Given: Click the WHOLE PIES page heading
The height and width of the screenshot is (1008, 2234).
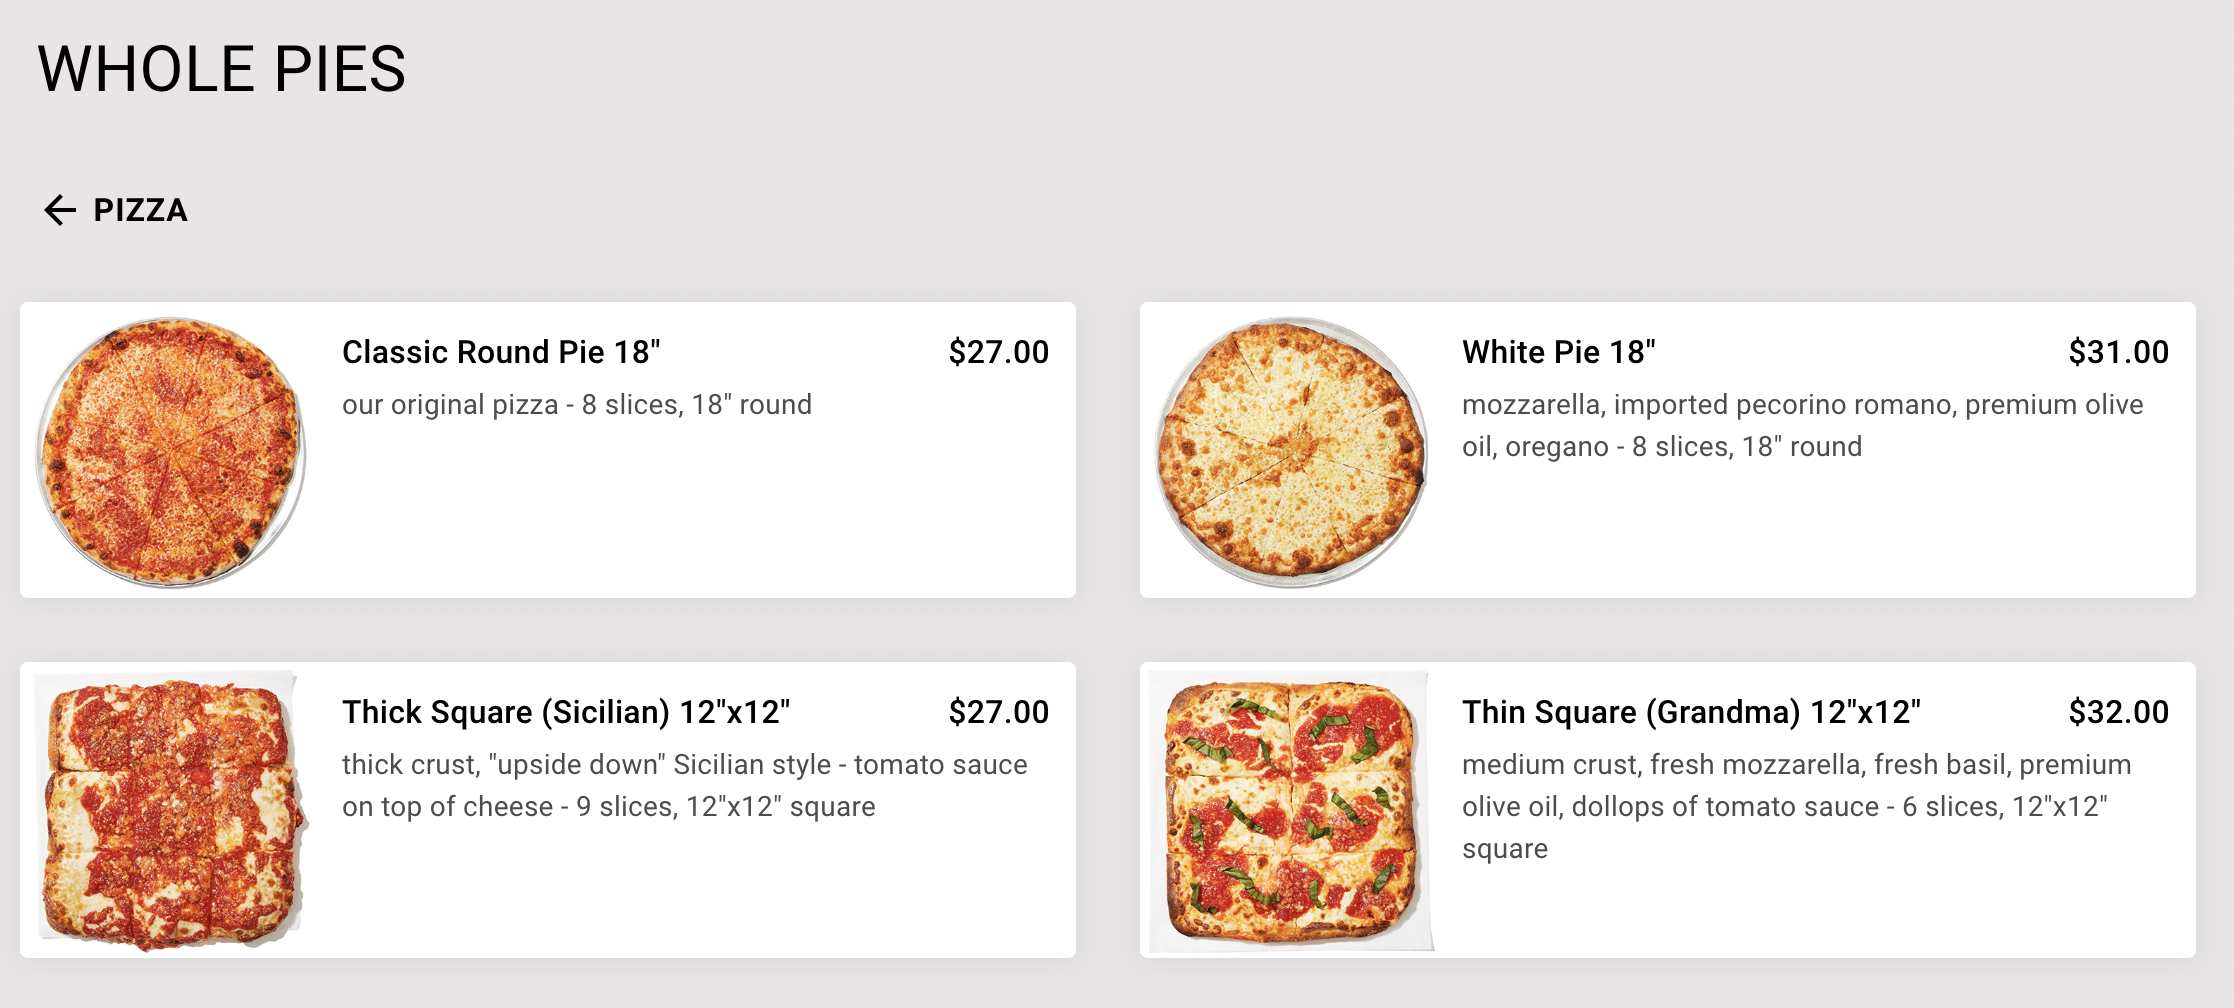Looking at the screenshot, I should pos(222,69).
